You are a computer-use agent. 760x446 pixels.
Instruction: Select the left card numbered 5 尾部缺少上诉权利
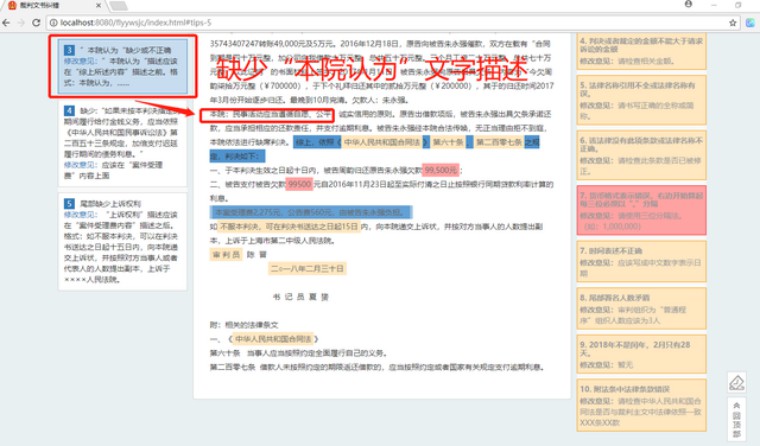[123, 242]
